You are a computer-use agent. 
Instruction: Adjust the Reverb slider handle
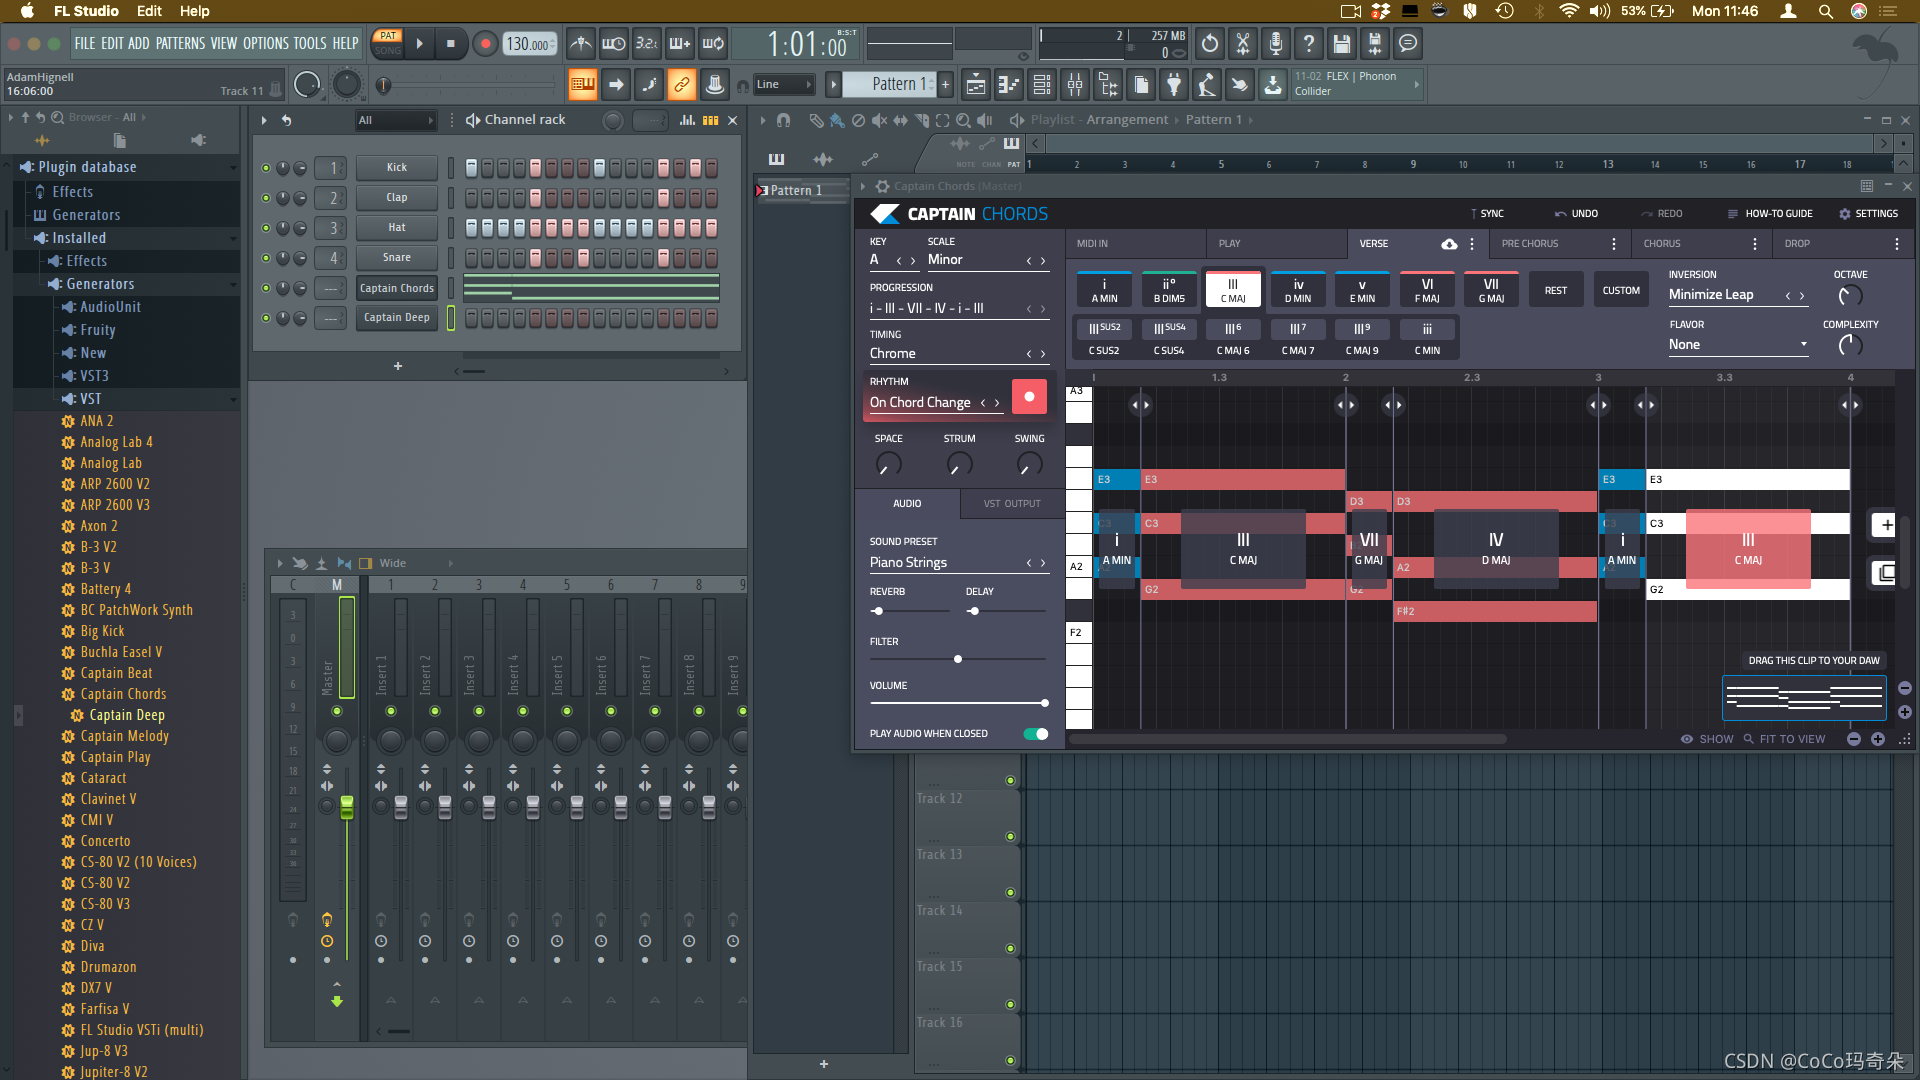point(878,612)
